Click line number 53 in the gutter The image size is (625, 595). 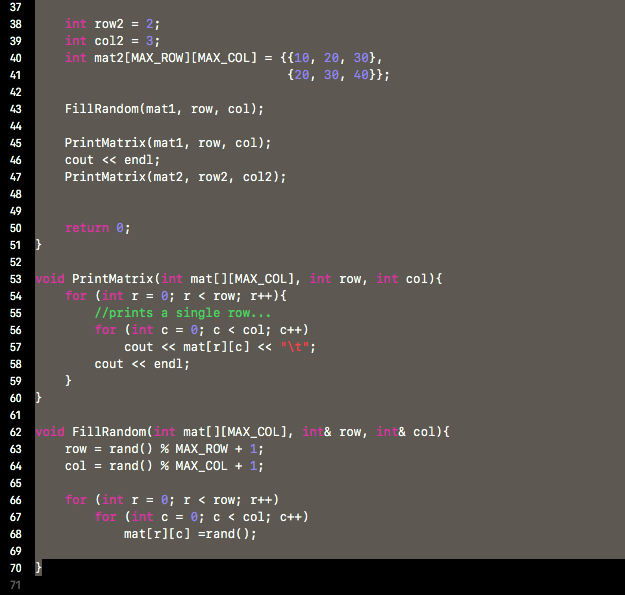coord(16,279)
